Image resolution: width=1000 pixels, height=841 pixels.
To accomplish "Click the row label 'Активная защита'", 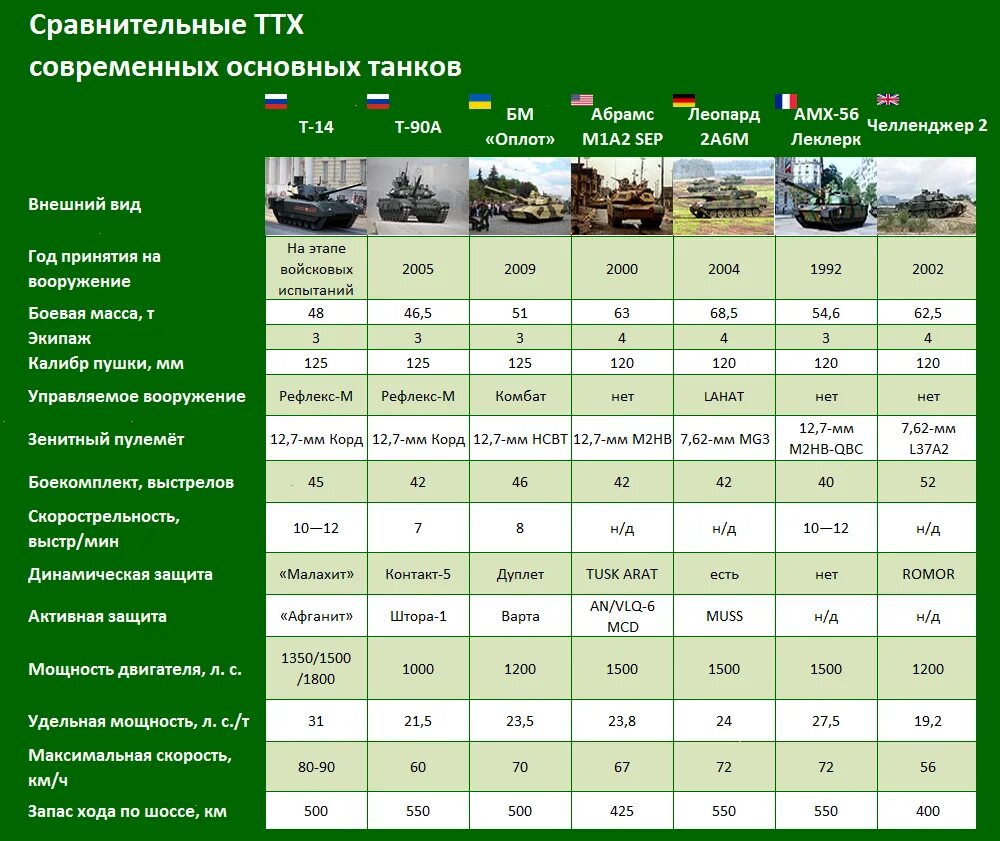I will tap(97, 616).
